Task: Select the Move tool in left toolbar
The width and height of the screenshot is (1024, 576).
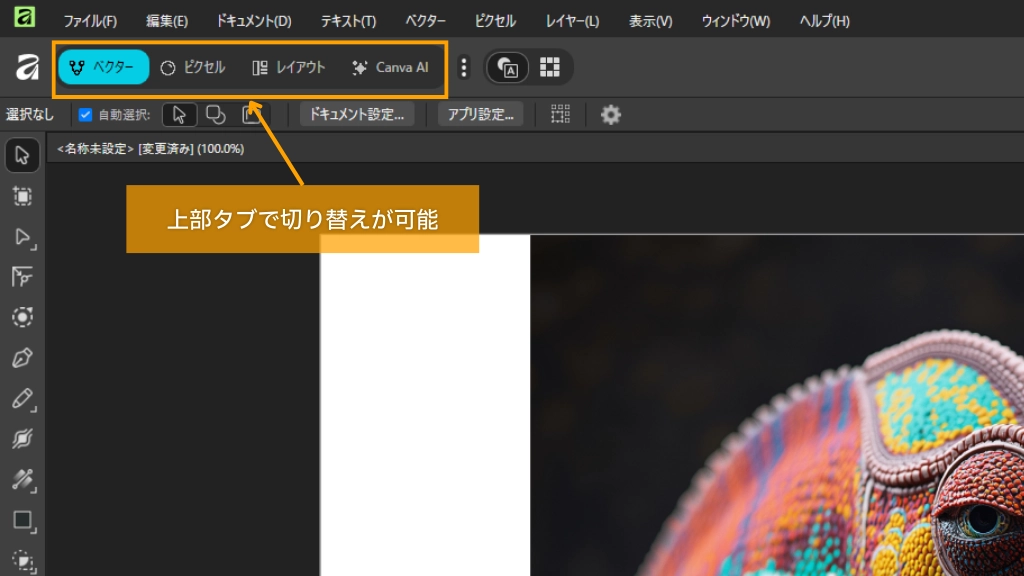Action: point(23,155)
